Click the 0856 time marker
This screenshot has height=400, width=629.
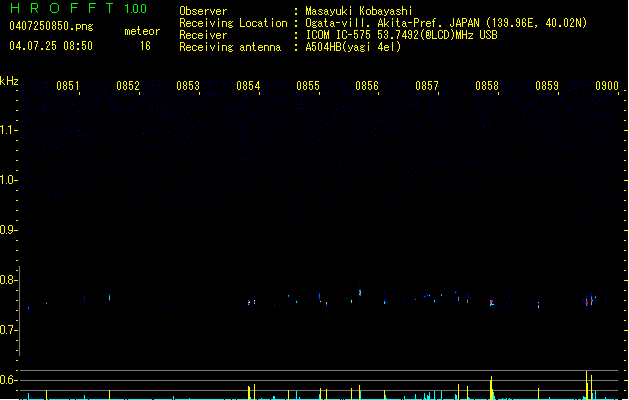pos(367,86)
